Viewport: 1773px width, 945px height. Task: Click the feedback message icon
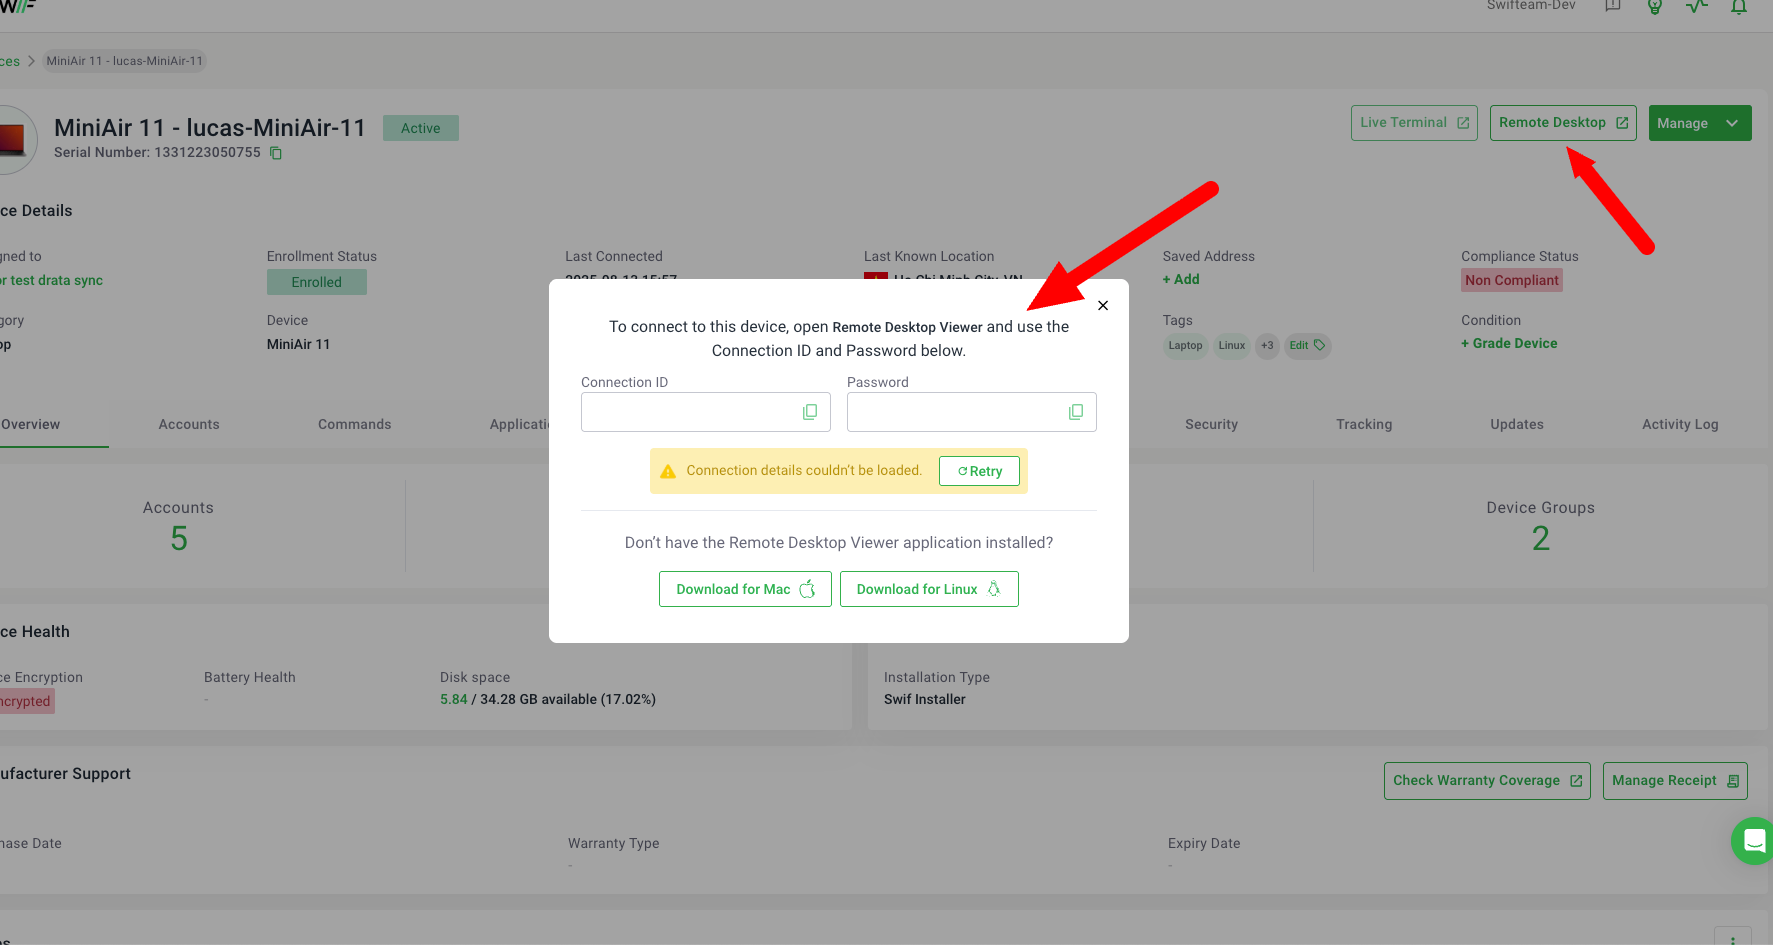1613,7
